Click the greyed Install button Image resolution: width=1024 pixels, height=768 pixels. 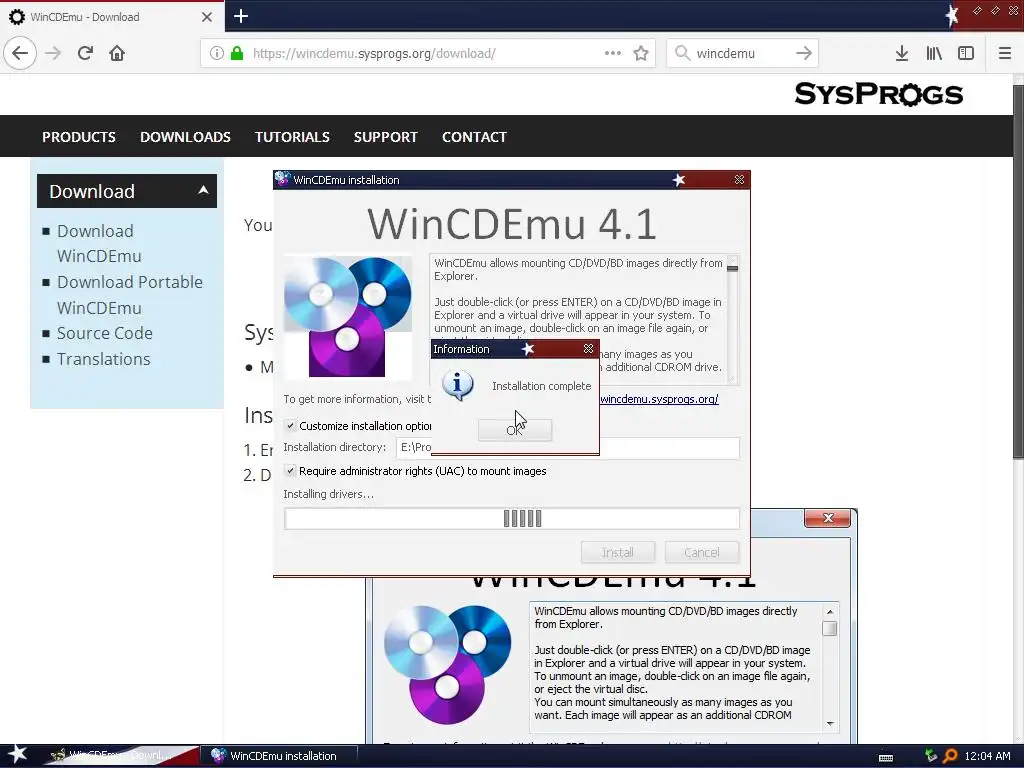point(618,552)
